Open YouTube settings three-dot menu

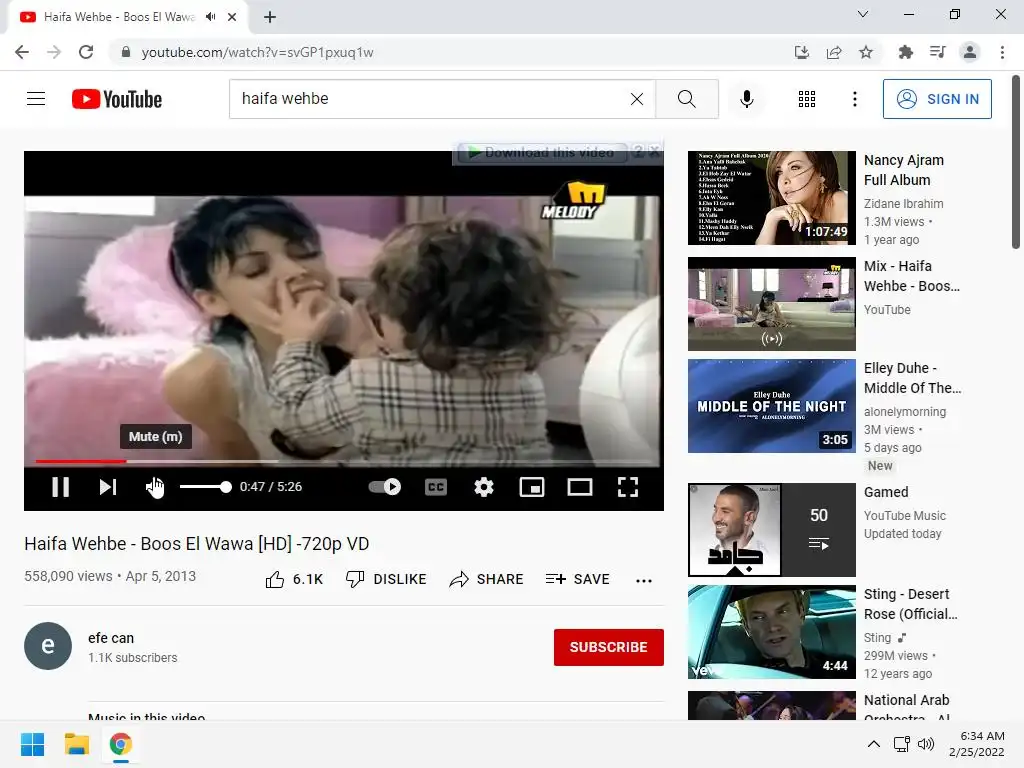point(854,99)
